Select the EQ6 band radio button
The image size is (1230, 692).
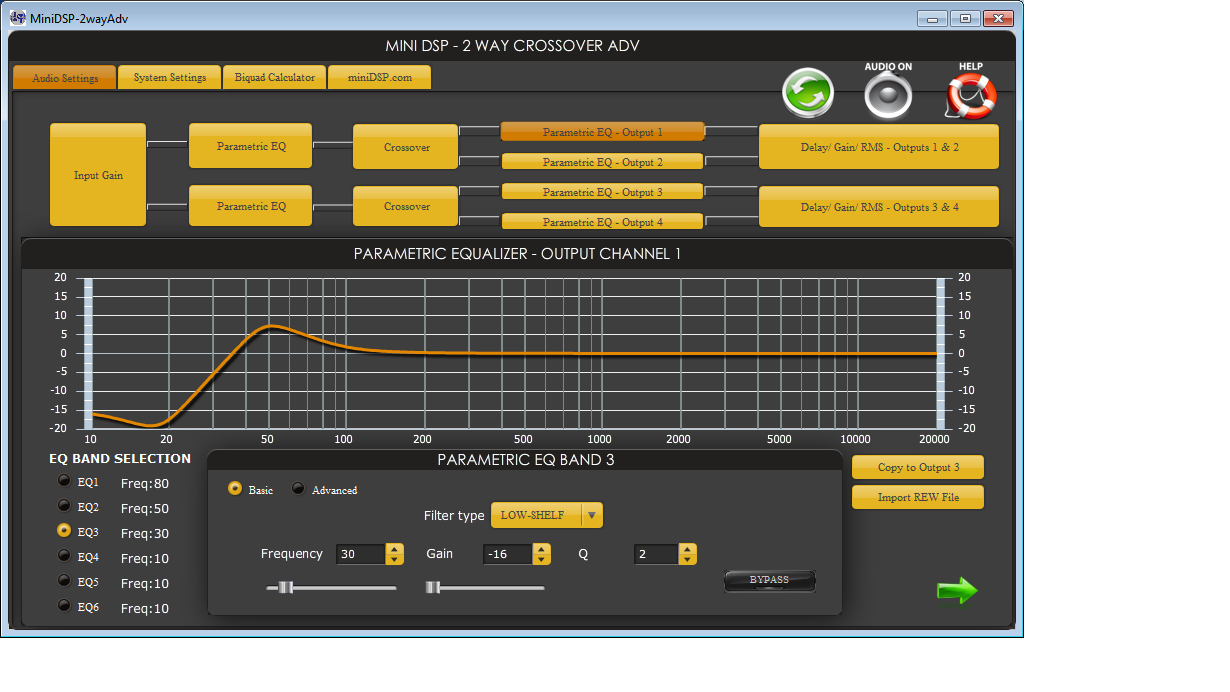(64, 606)
